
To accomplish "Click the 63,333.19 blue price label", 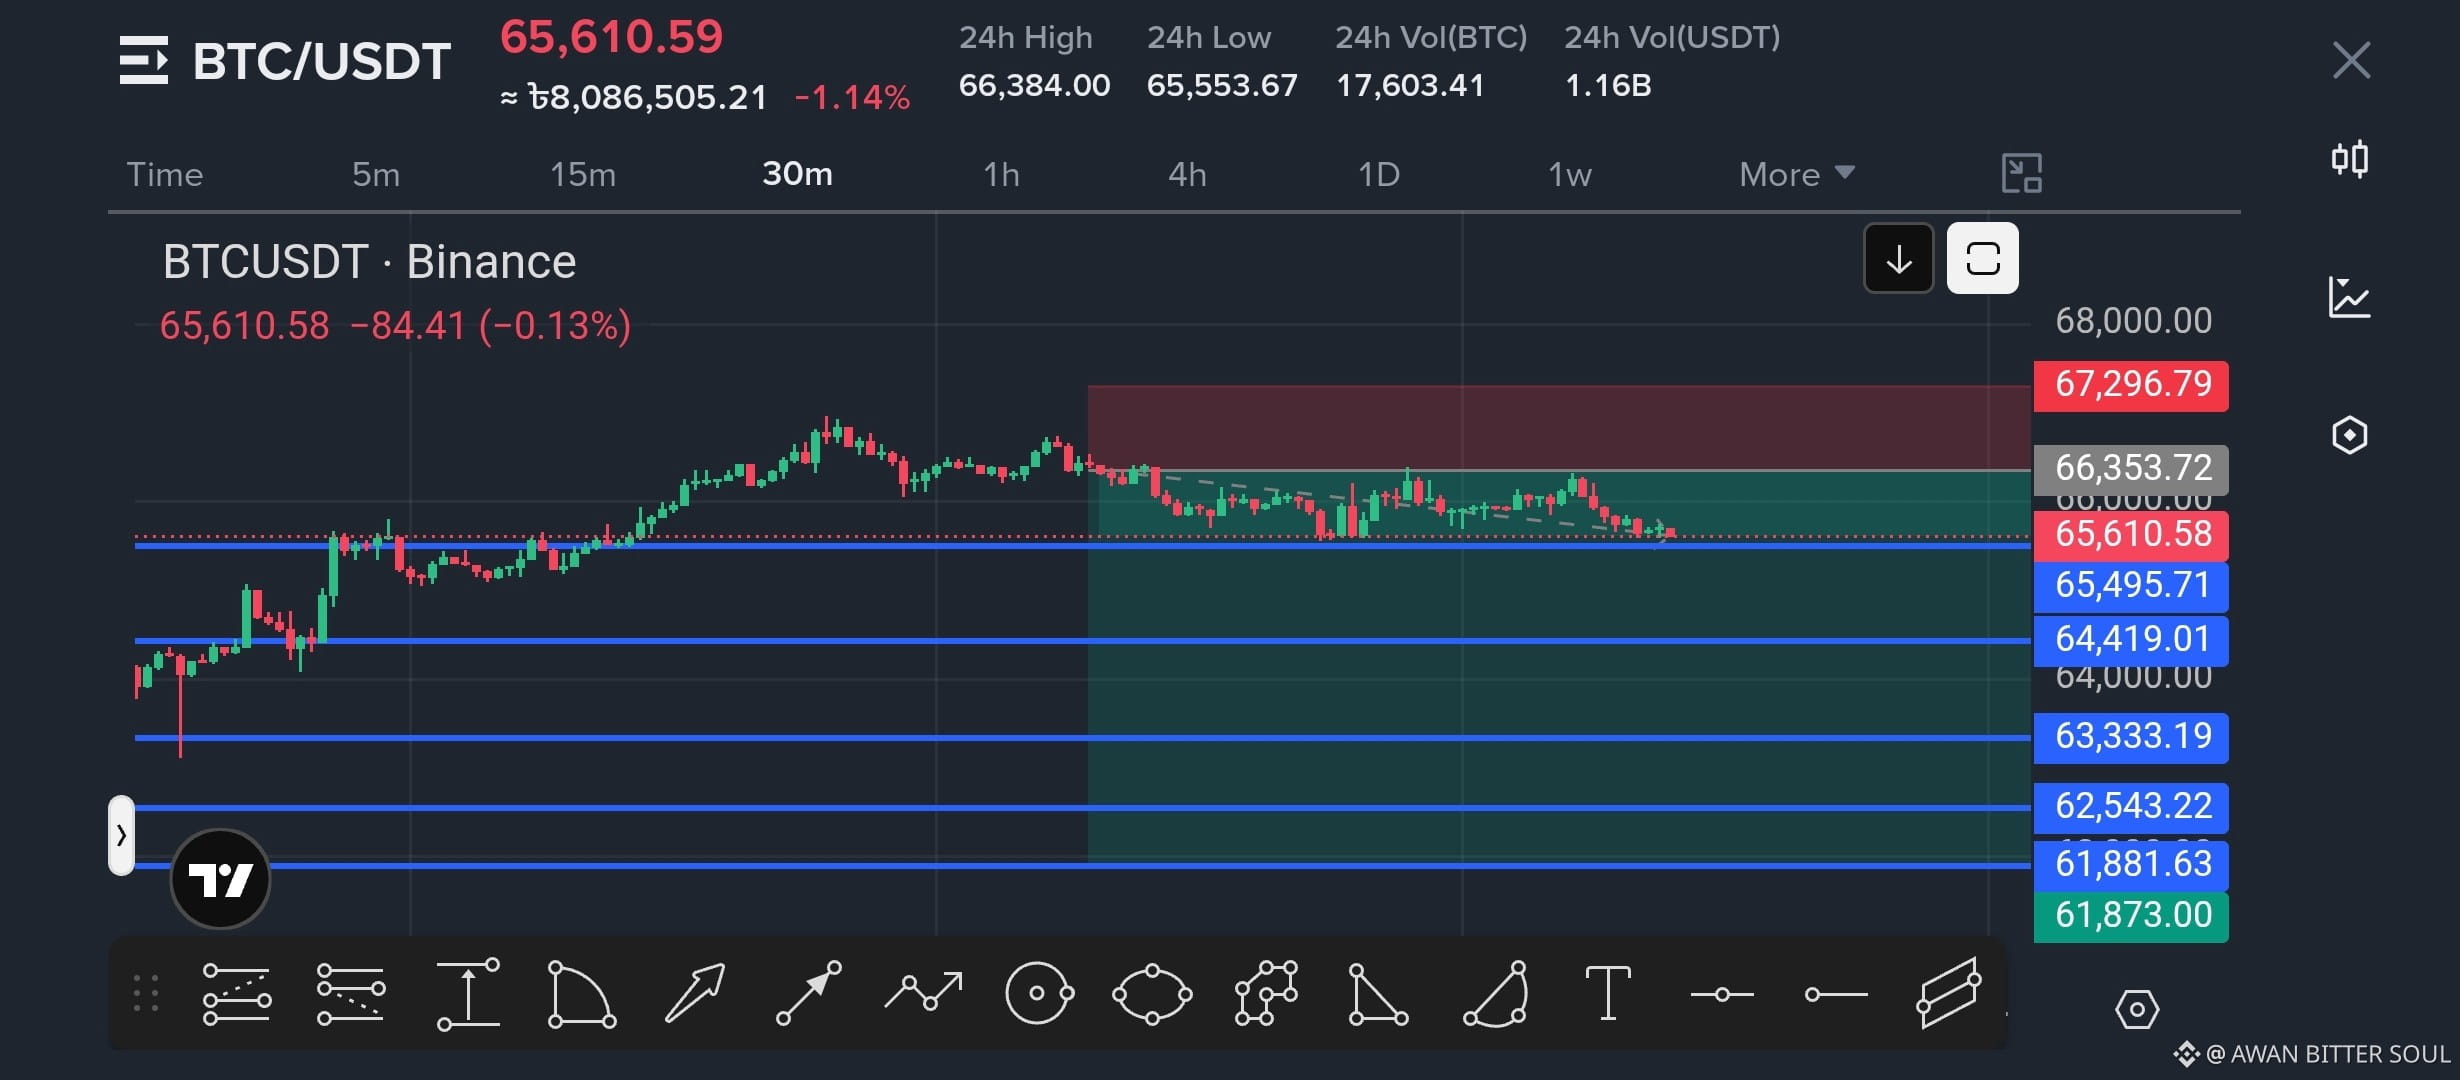I will [x=2131, y=737].
